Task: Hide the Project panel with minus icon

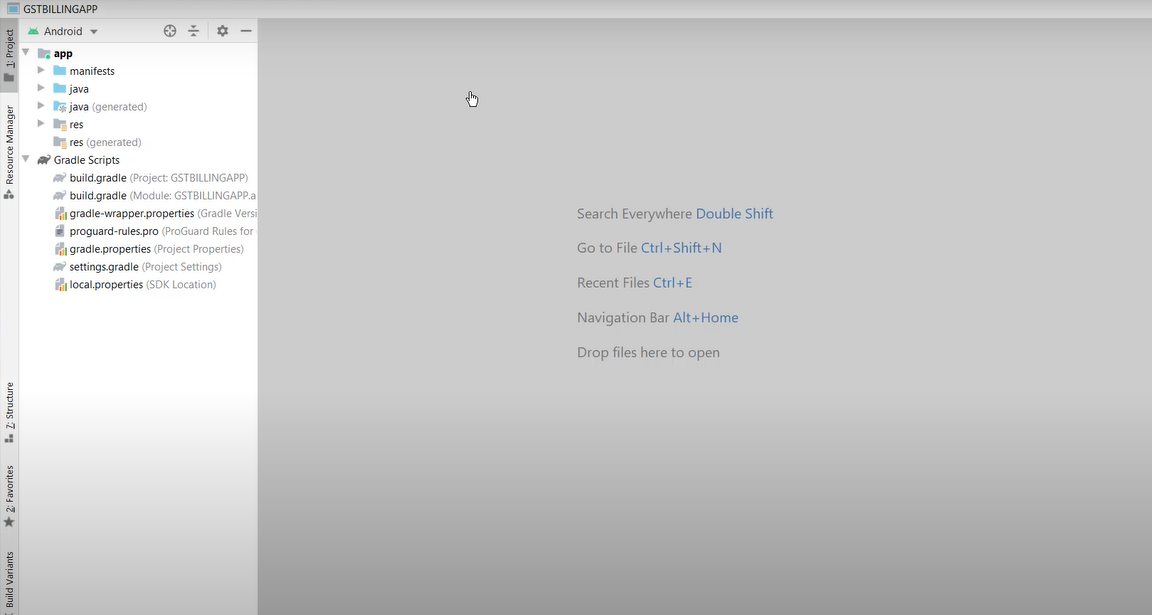Action: (x=246, y=31)
